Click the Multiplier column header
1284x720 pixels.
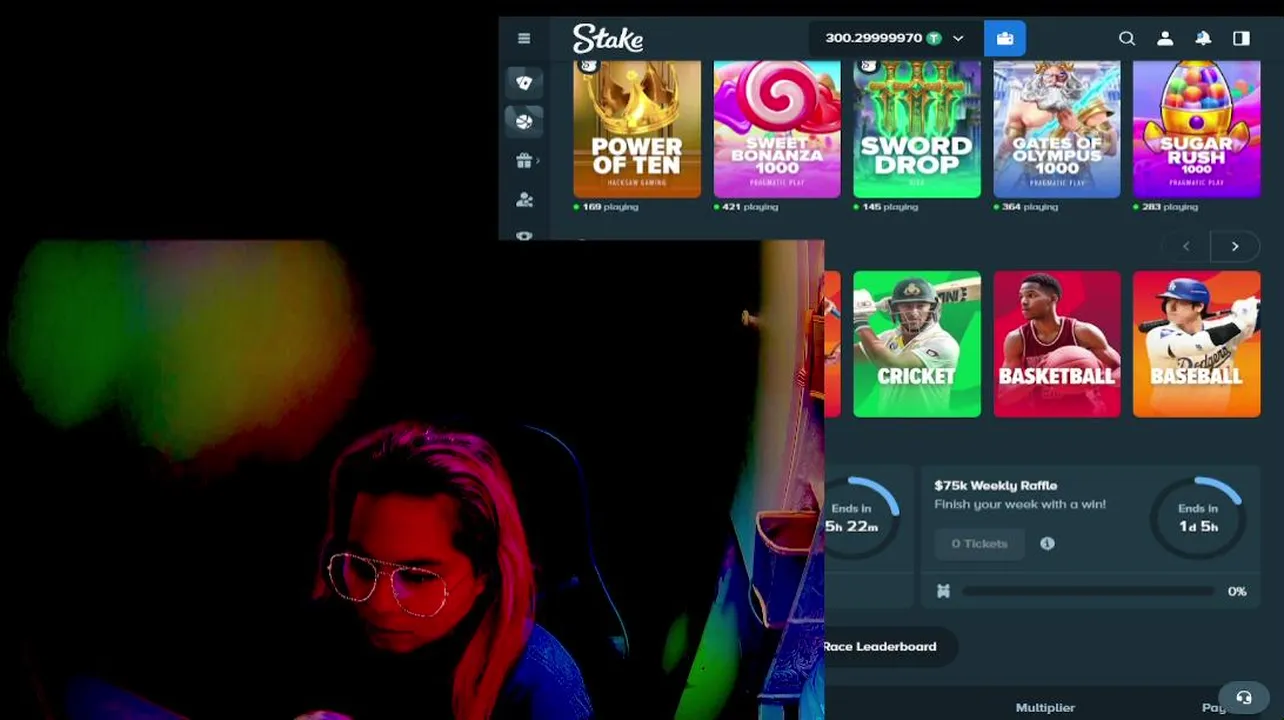1045,707
